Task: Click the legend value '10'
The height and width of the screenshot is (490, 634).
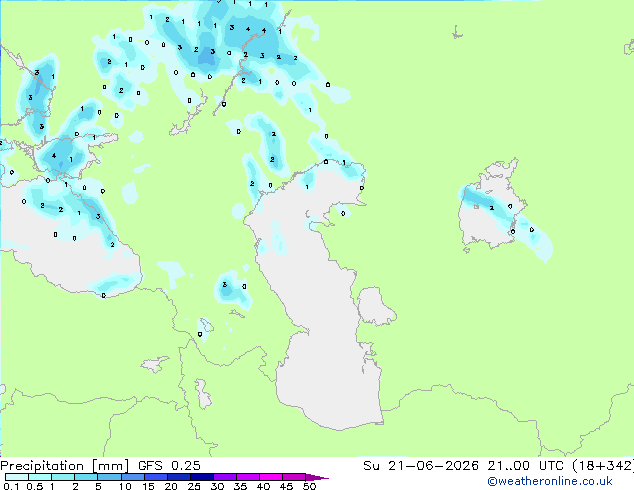Action: 125,486
